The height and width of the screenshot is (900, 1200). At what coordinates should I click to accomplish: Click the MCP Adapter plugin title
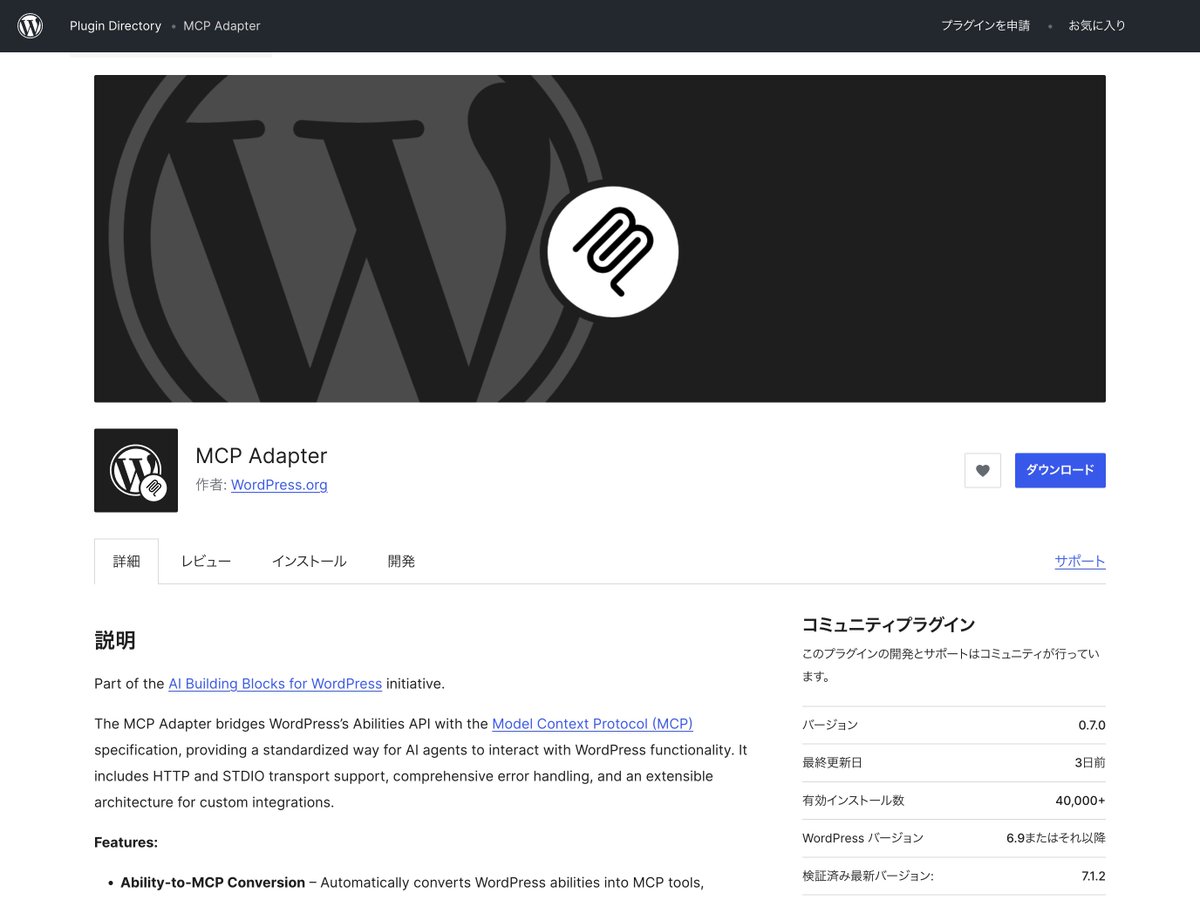[261, 456]
